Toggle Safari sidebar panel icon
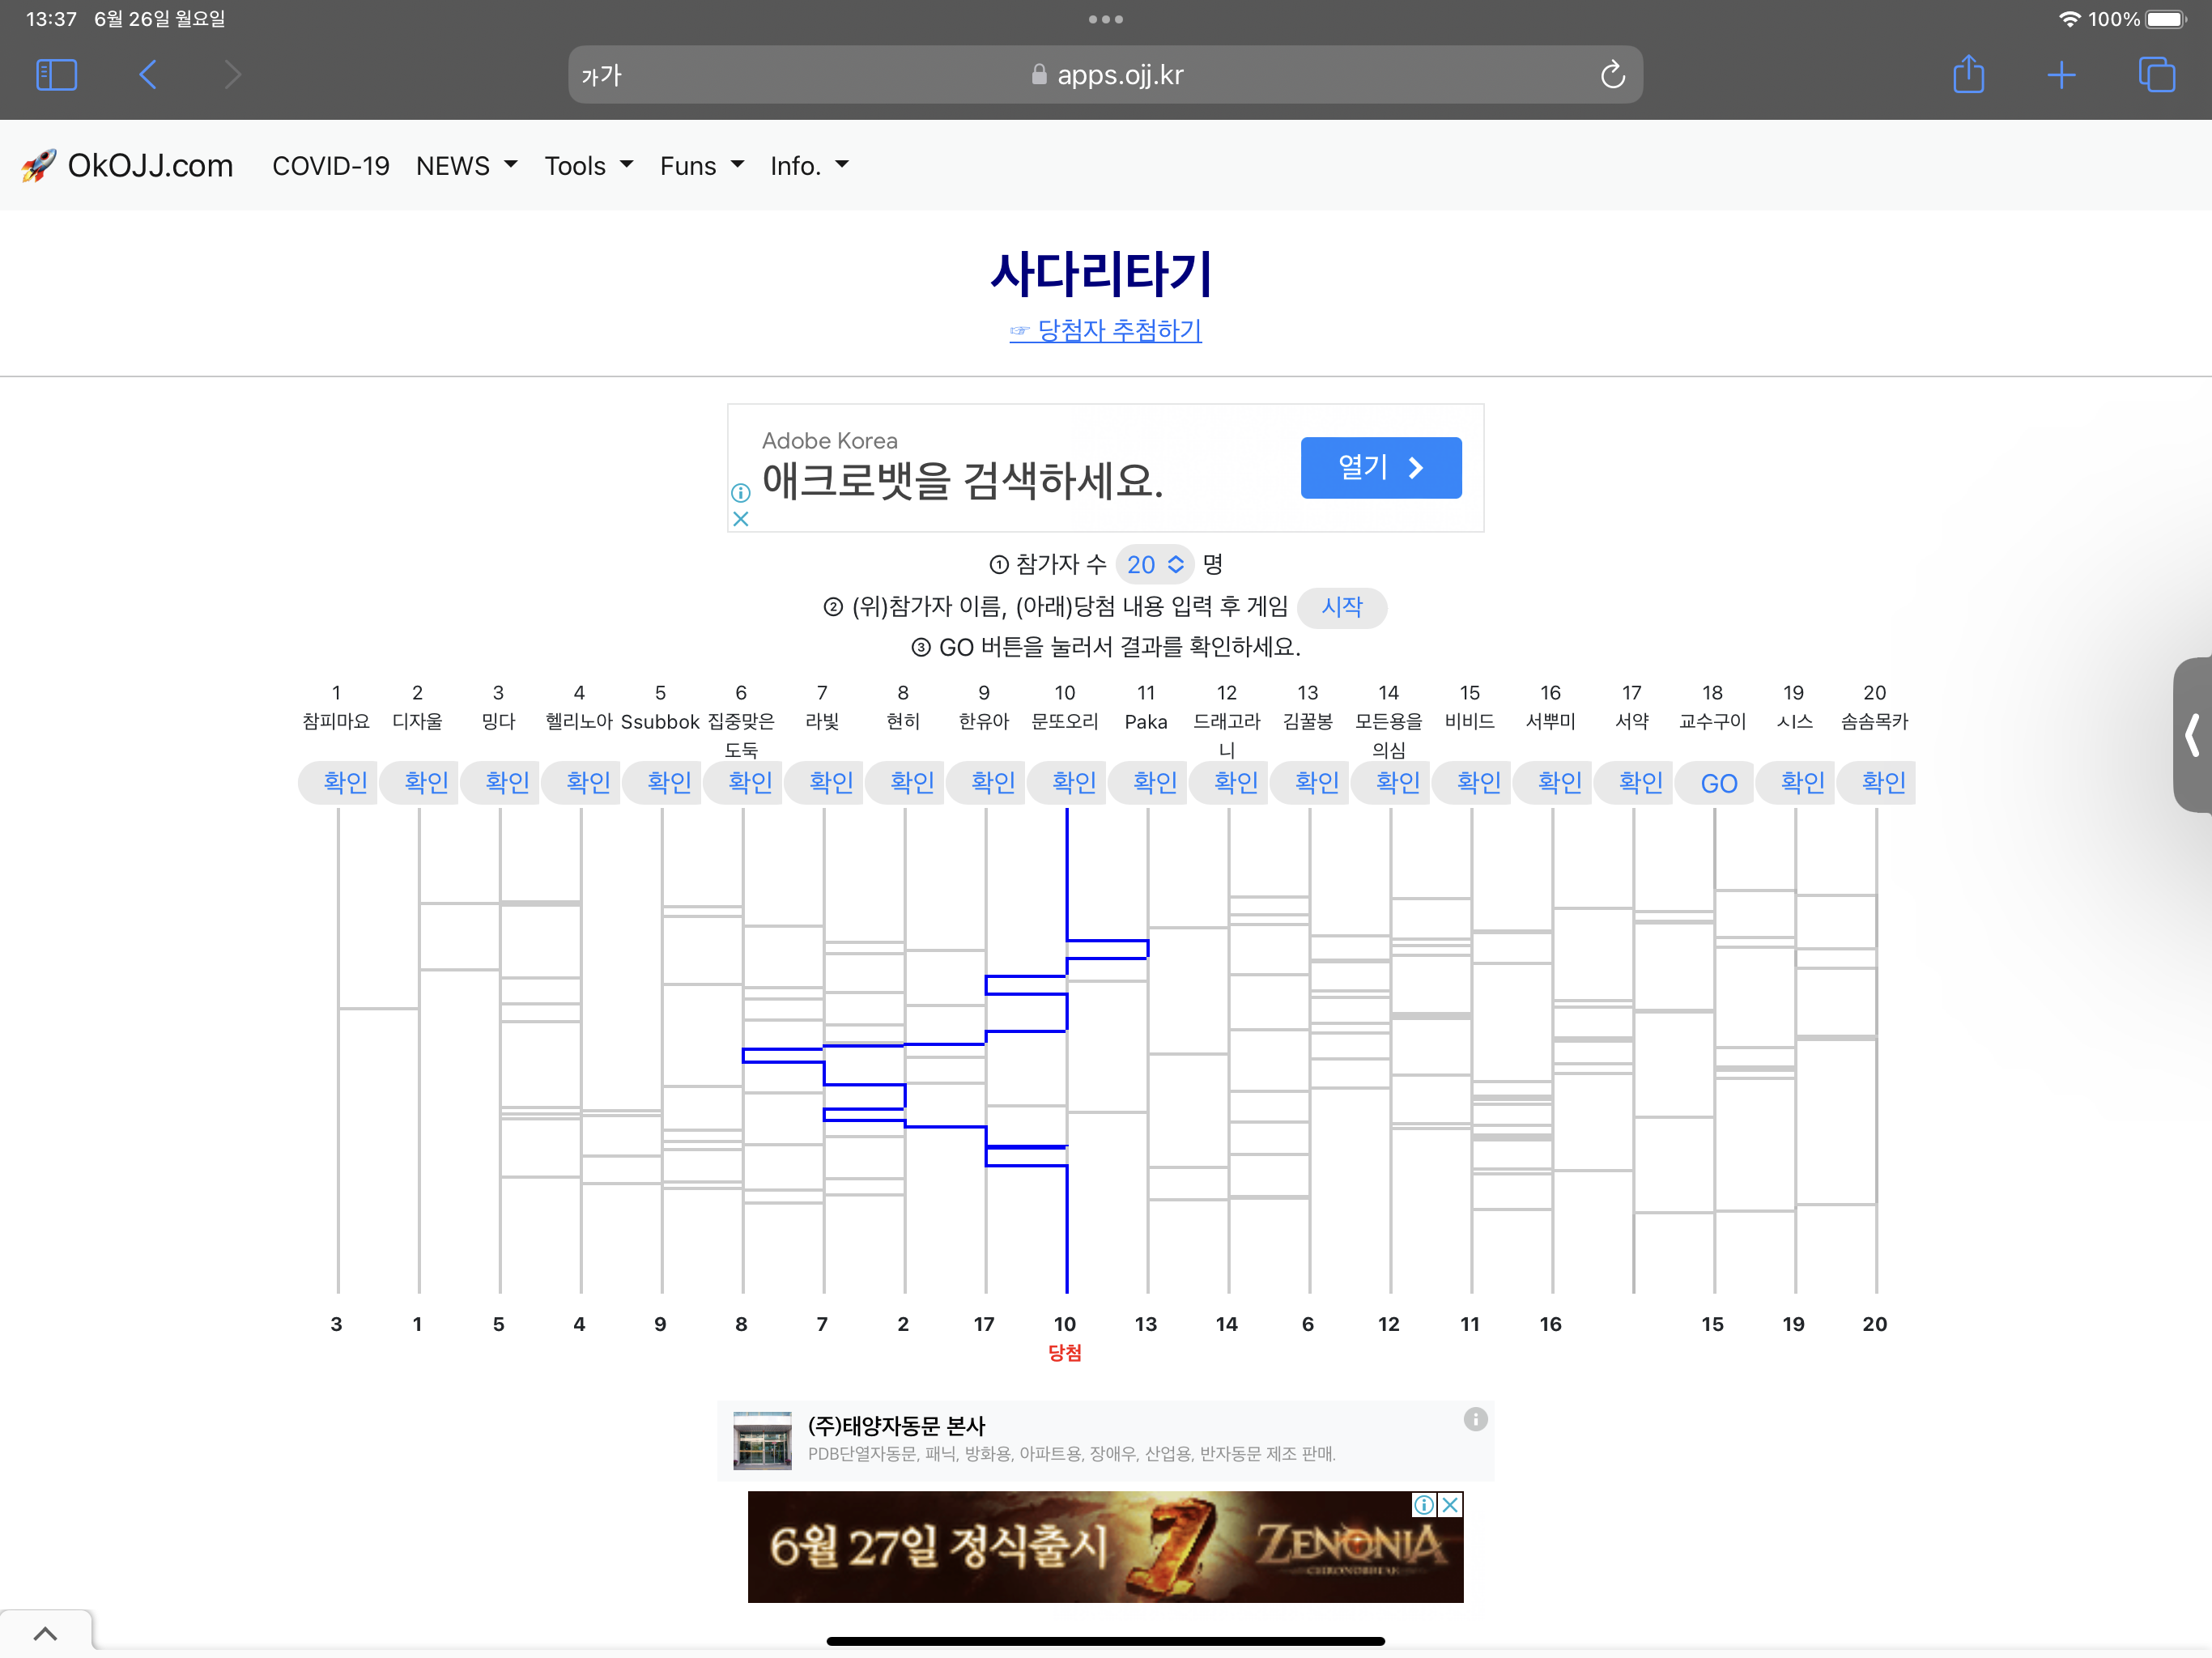Image resolution: width=2212 pixels, height=1658 pixels. [56, 75]
